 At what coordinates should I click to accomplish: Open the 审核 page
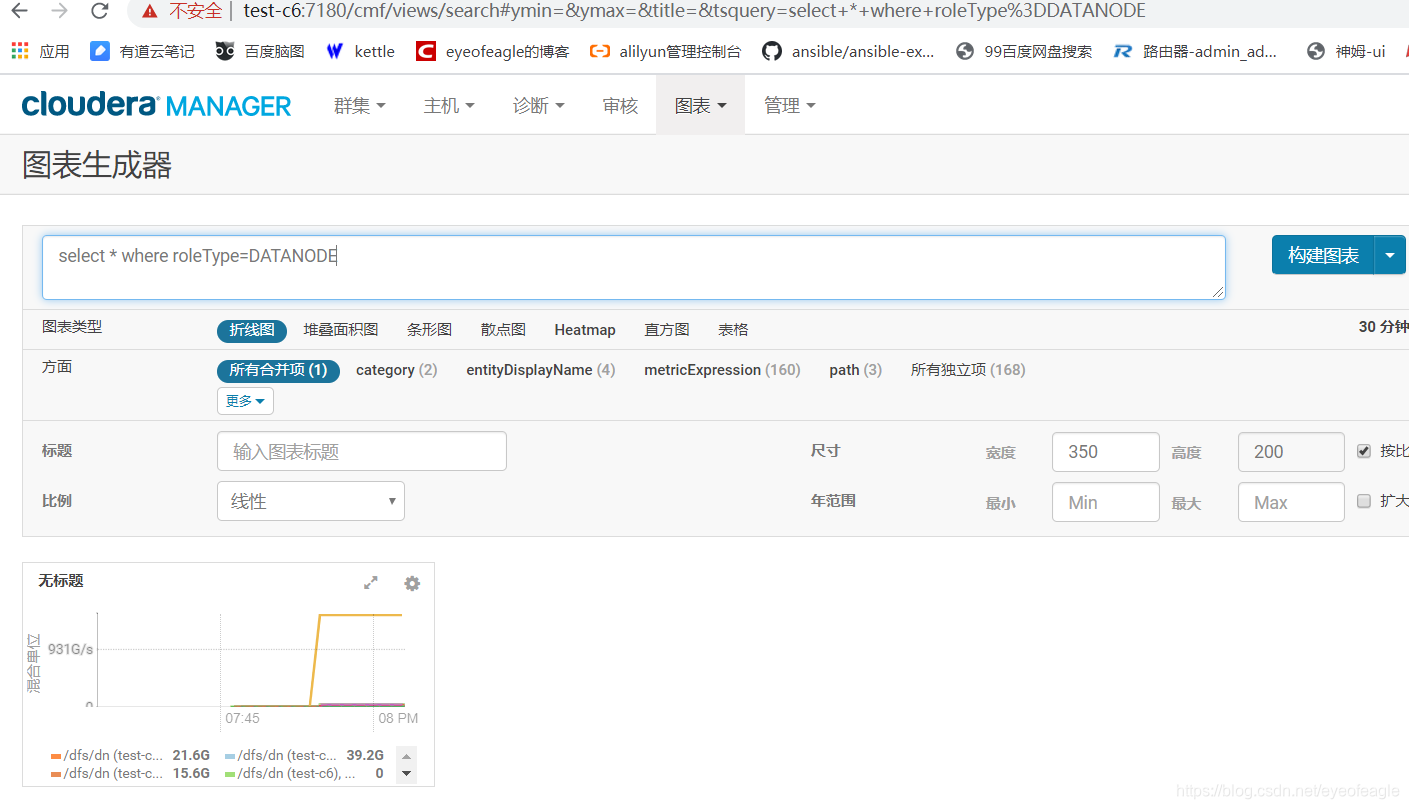tap(620, 105)
